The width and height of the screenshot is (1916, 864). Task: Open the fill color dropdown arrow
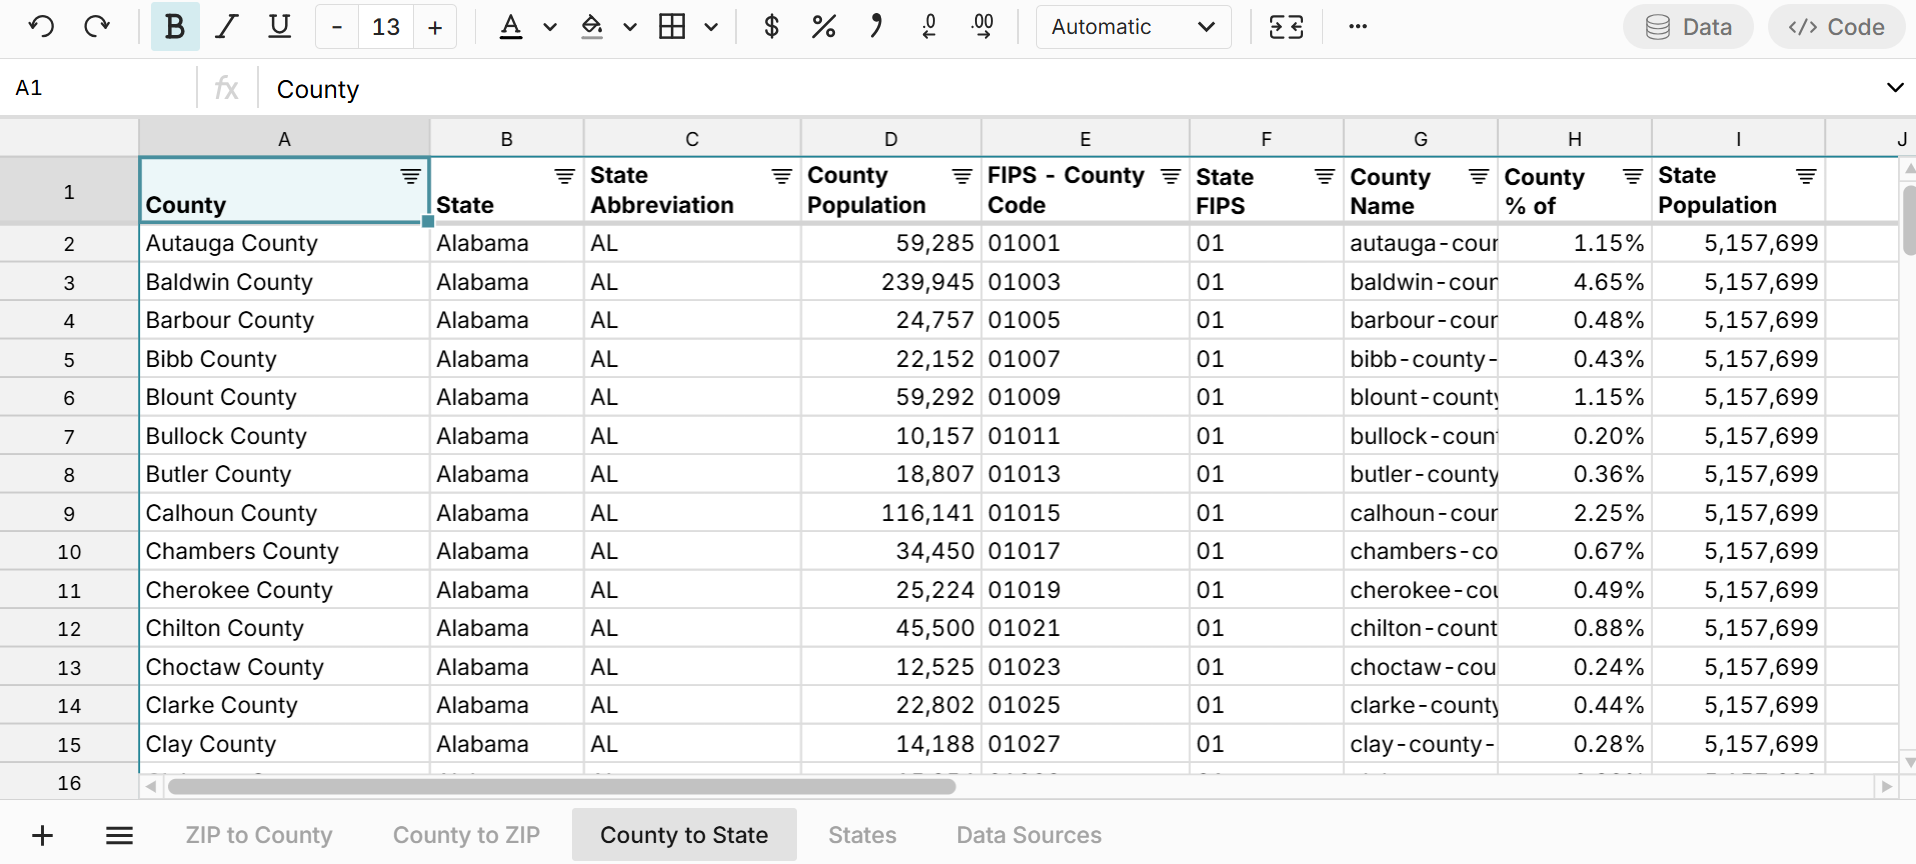(630, 27)
